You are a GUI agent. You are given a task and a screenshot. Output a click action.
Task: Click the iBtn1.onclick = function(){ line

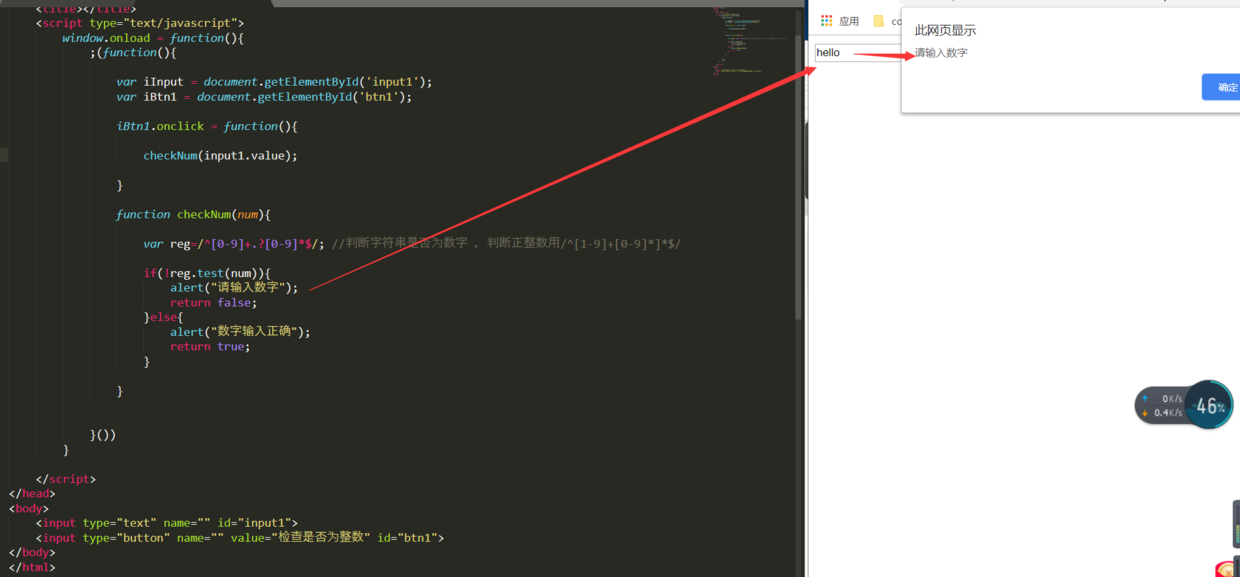point(207,126)
